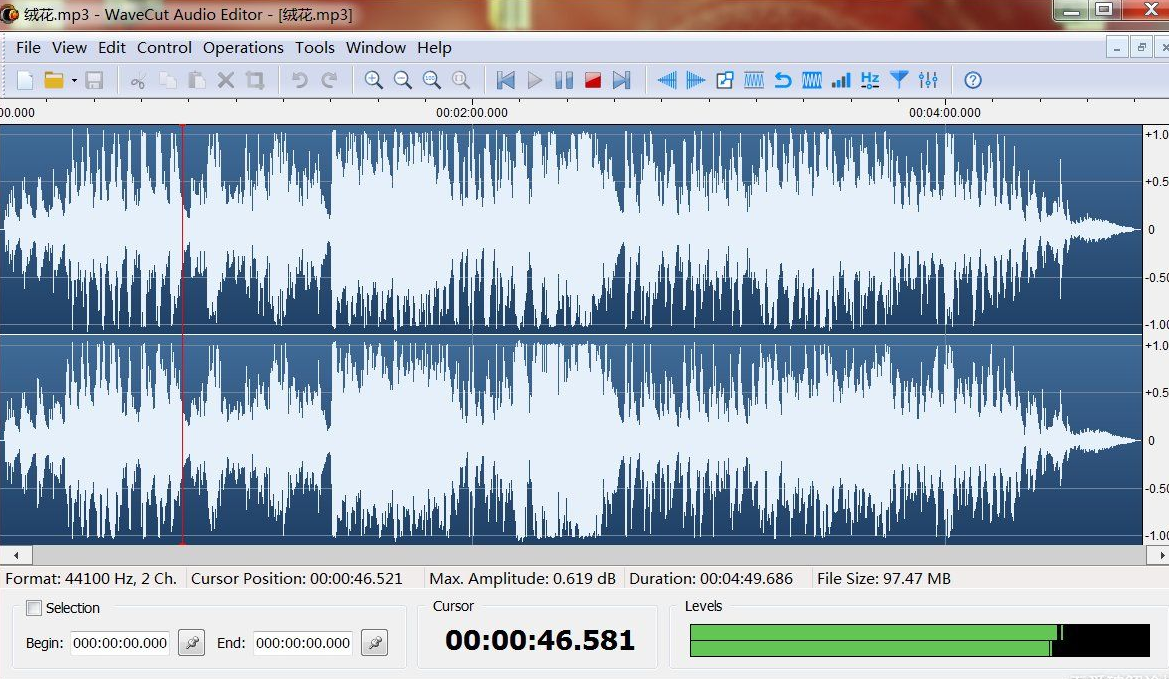Open the Help menu
The height and width of the screenshot is (679, 1169).
tap(434, 48)
